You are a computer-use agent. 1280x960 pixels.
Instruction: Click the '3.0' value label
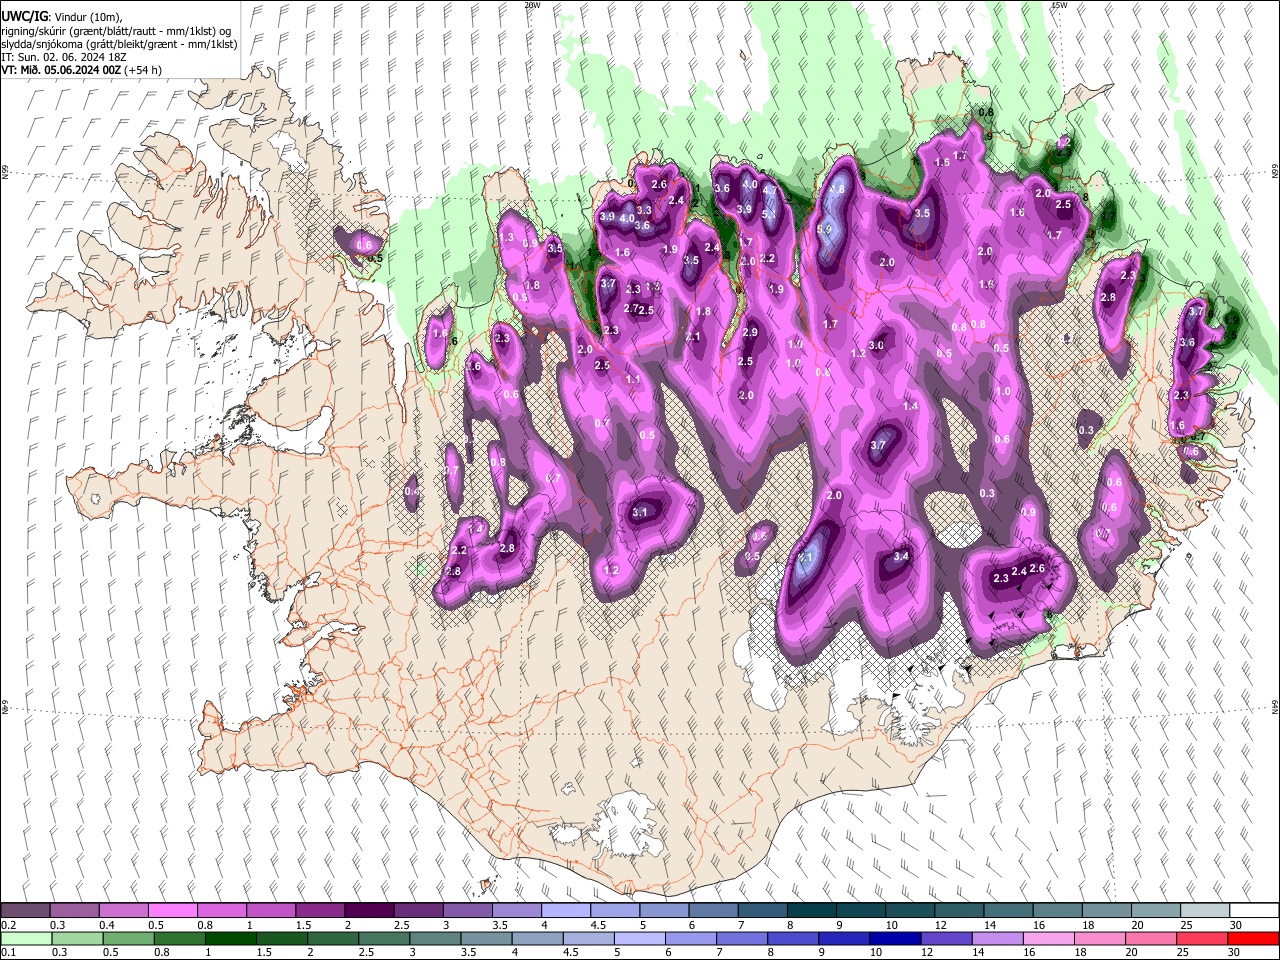[876, 345]
